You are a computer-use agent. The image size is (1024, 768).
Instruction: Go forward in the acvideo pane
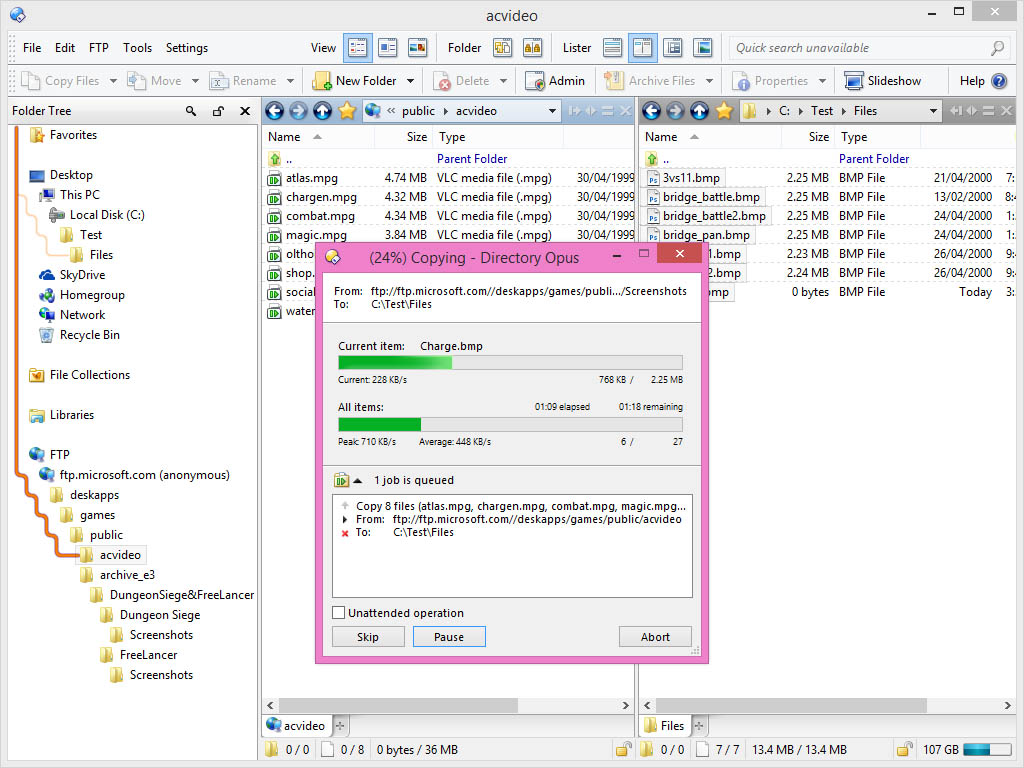coord(298,111)
